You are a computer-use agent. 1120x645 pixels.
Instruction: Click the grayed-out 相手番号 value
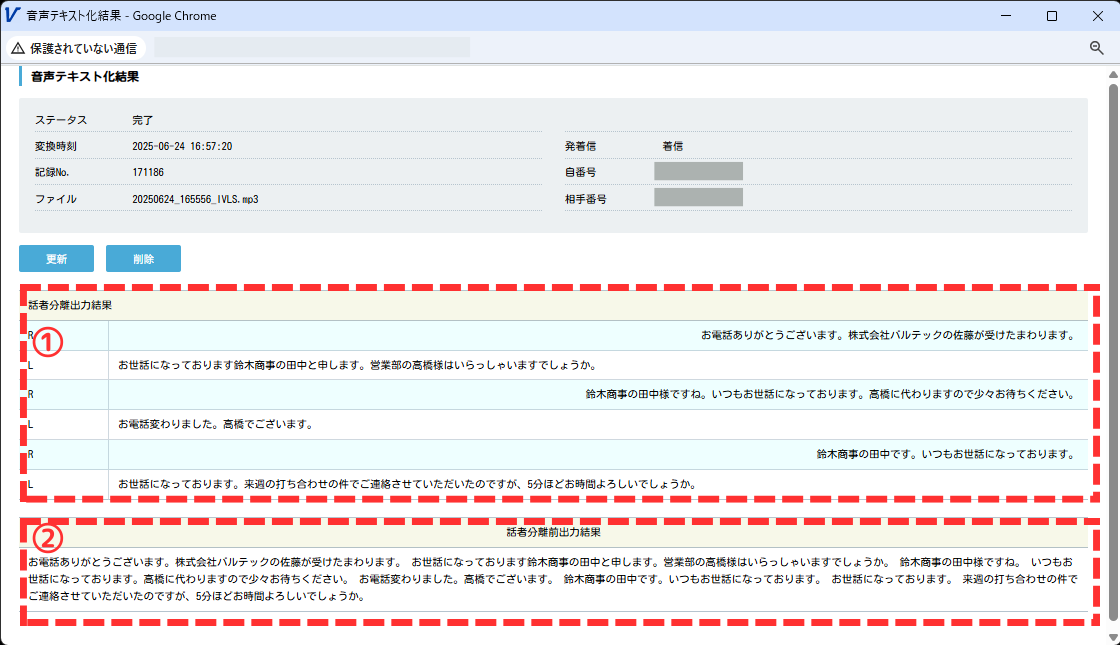coord(698,197)
